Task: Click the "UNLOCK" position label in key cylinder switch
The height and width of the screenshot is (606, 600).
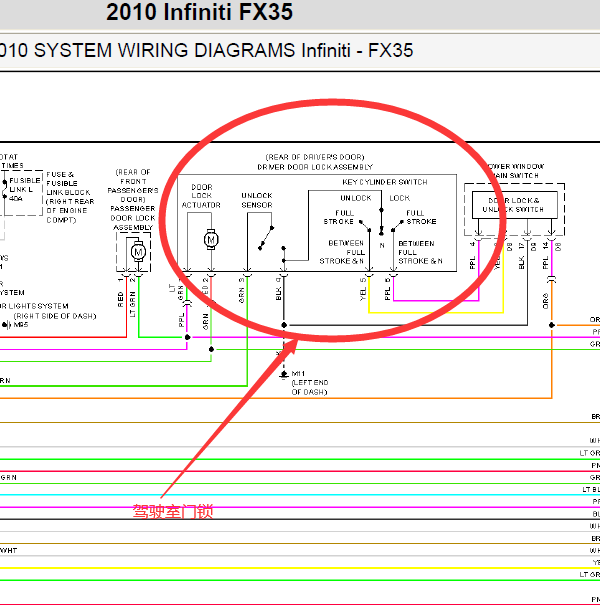Action: pyautogui.click(x=356, y=198)
